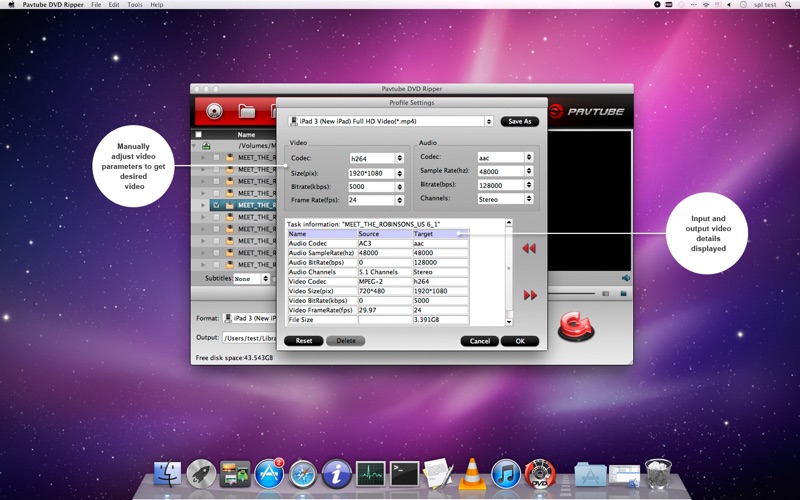
Task: Open the Trash in the Dock
Action: coord(658,473)
